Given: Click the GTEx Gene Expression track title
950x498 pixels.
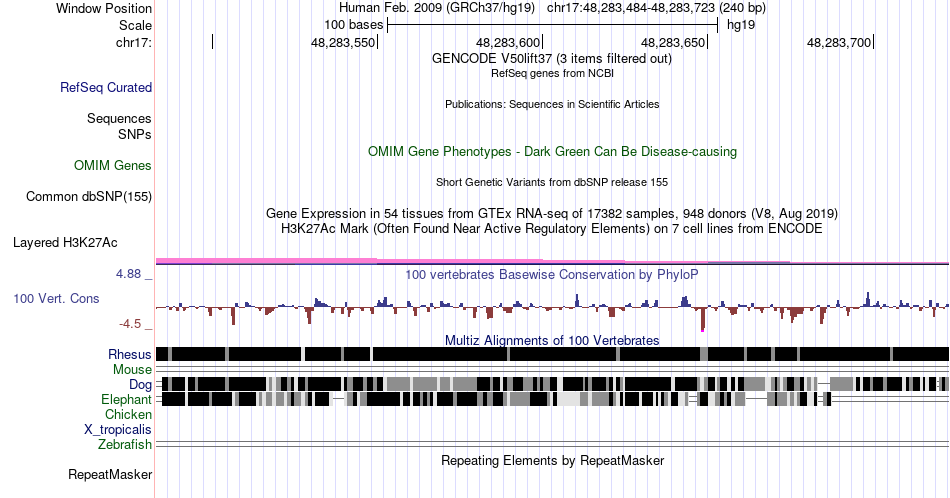Looking at the screenshot, I should pyautogui.click(x=552, y=214).
